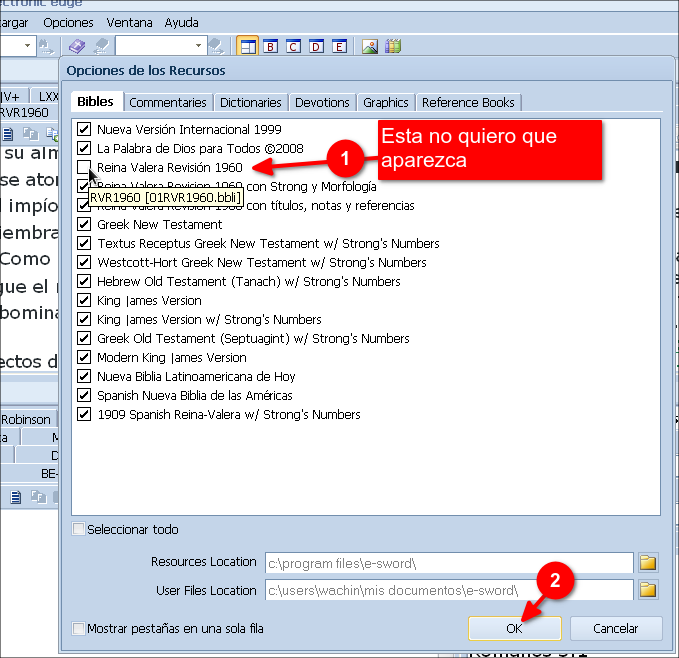This screenshot has height=658, width=679.
Task: Uncheck Greek New Testament
Action: point(84,224)
